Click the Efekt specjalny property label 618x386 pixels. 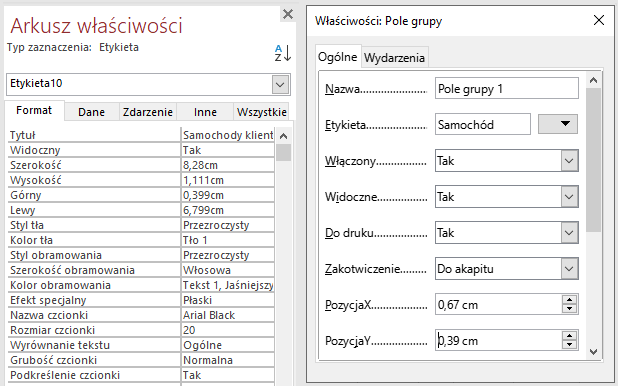(48, 300)
